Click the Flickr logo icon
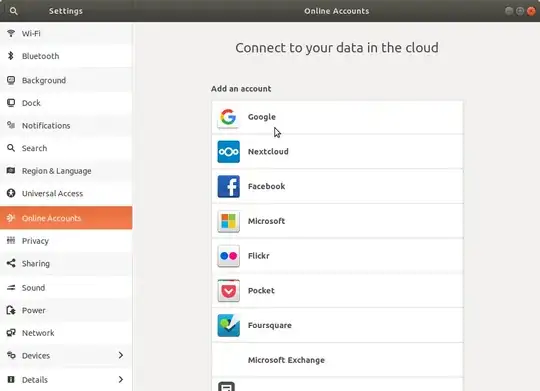The height and width of the screenshot is (391, 540). coord(228,256)
